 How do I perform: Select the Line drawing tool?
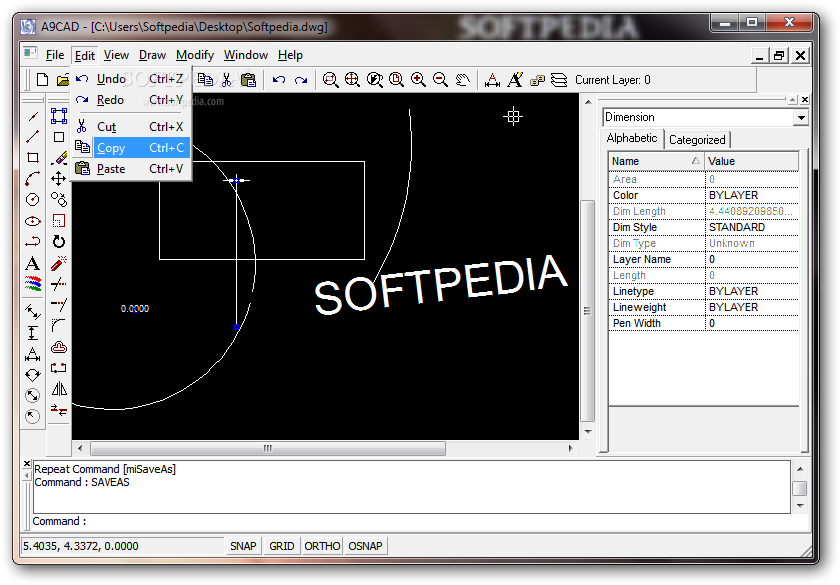pyautogui.click(x=33, y=137)
